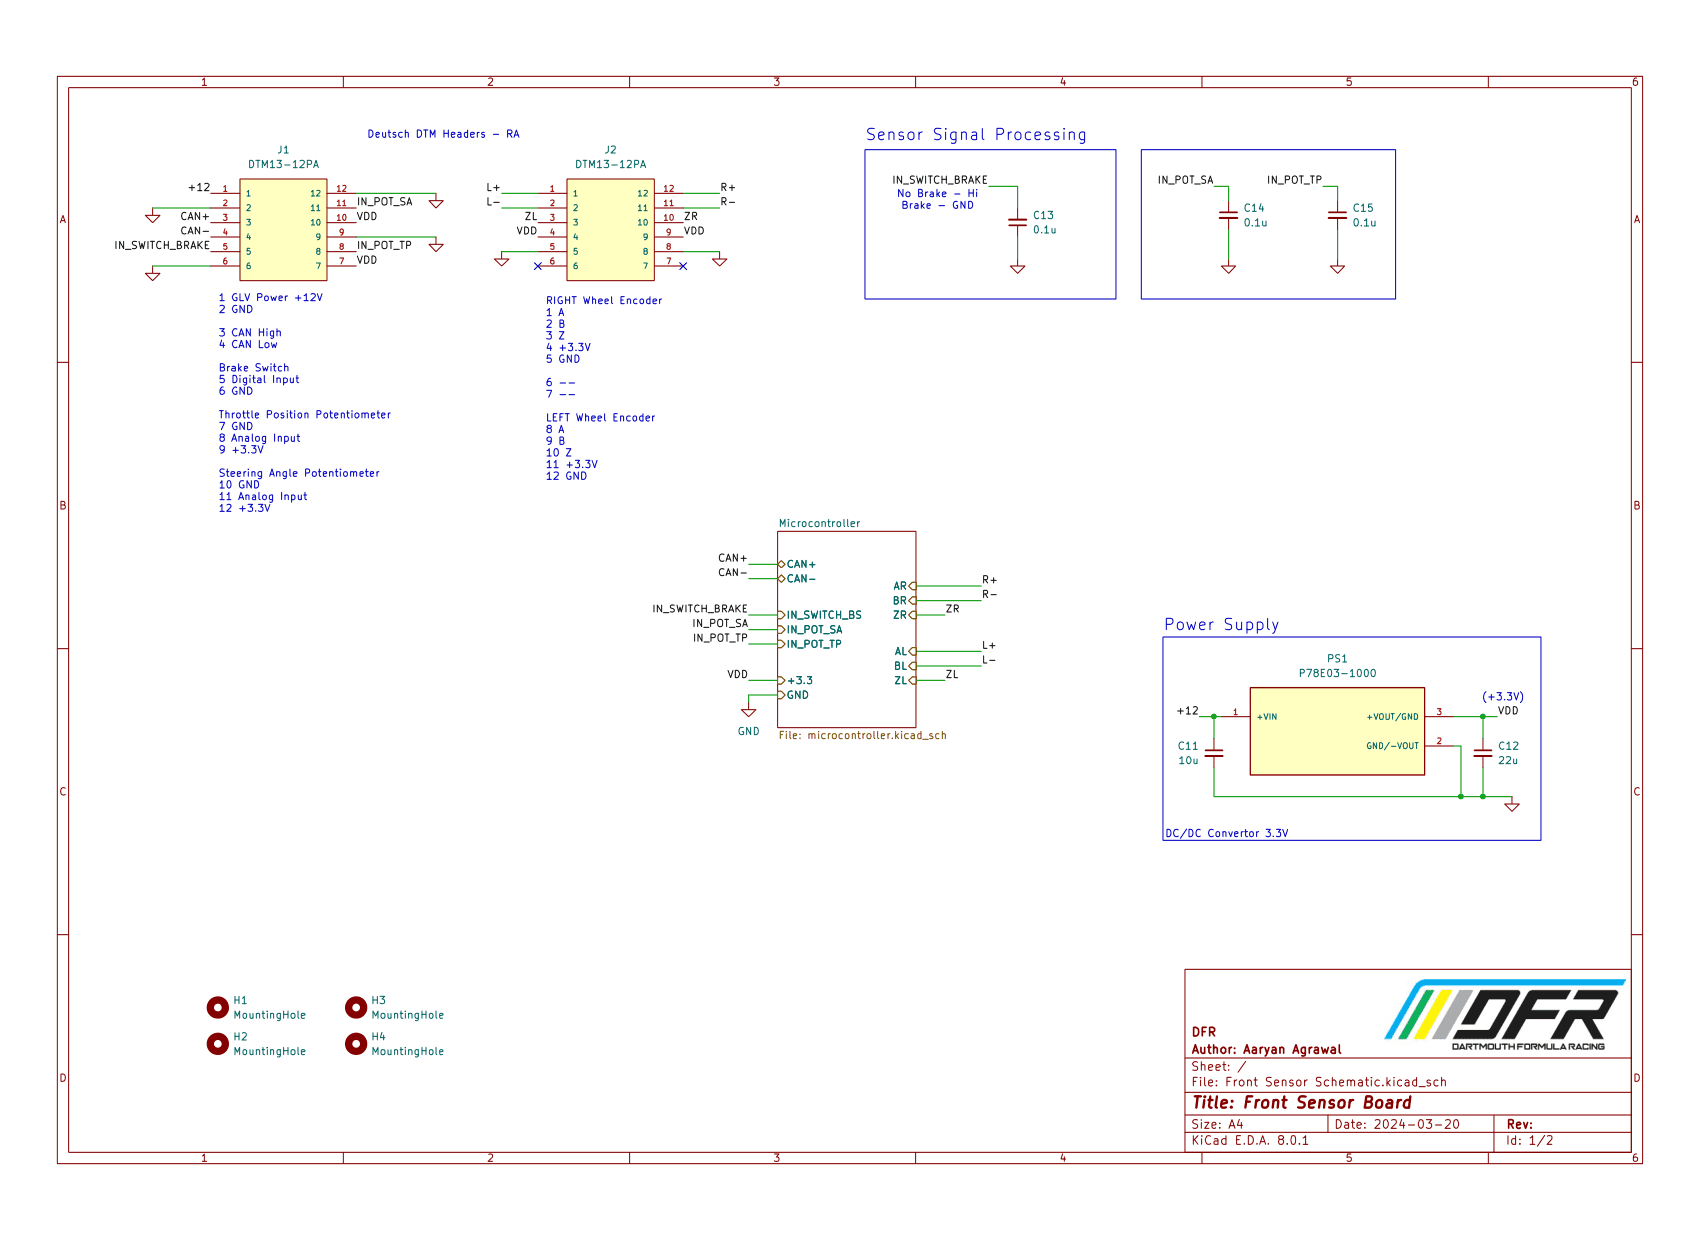Select the J2 connector component body
Image resolution: width=1701 pixels, height=1257 pixels.
610,230
